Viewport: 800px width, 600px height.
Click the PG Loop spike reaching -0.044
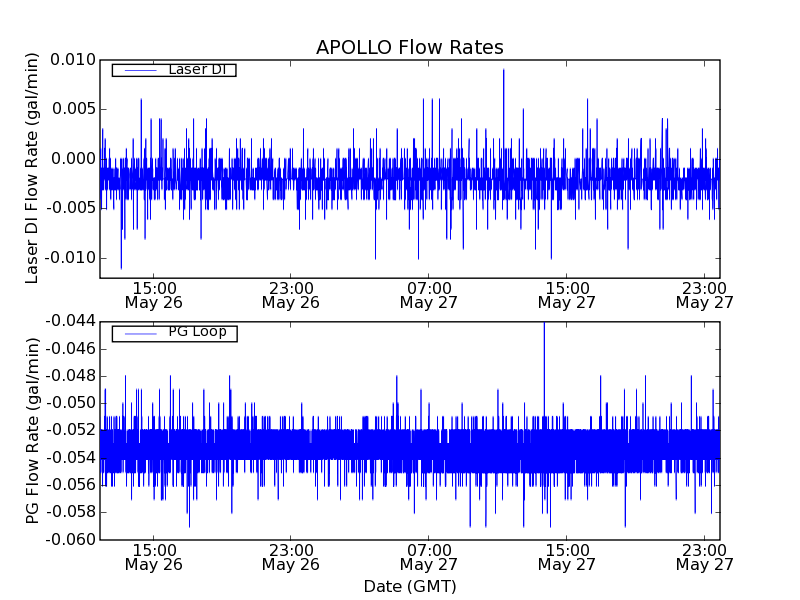(x=544, y=324)
